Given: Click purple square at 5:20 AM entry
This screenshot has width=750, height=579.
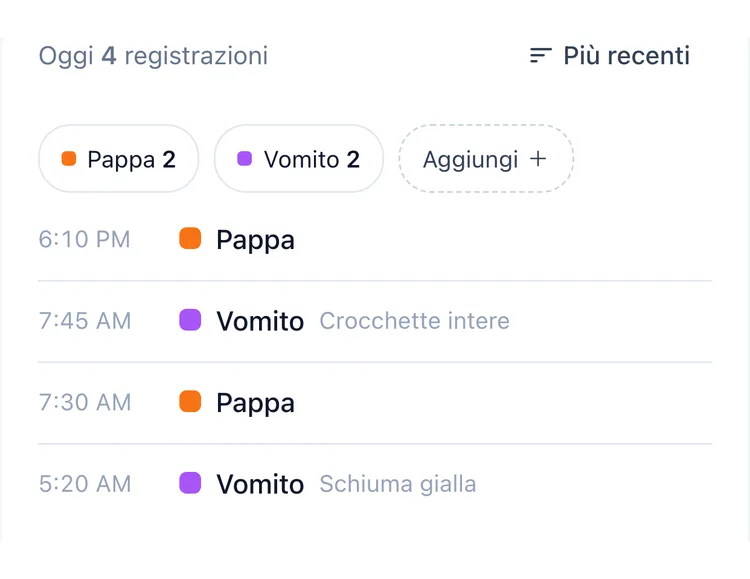Looking at the screenshot, I should pyautogui.click(x=190, y=482).
